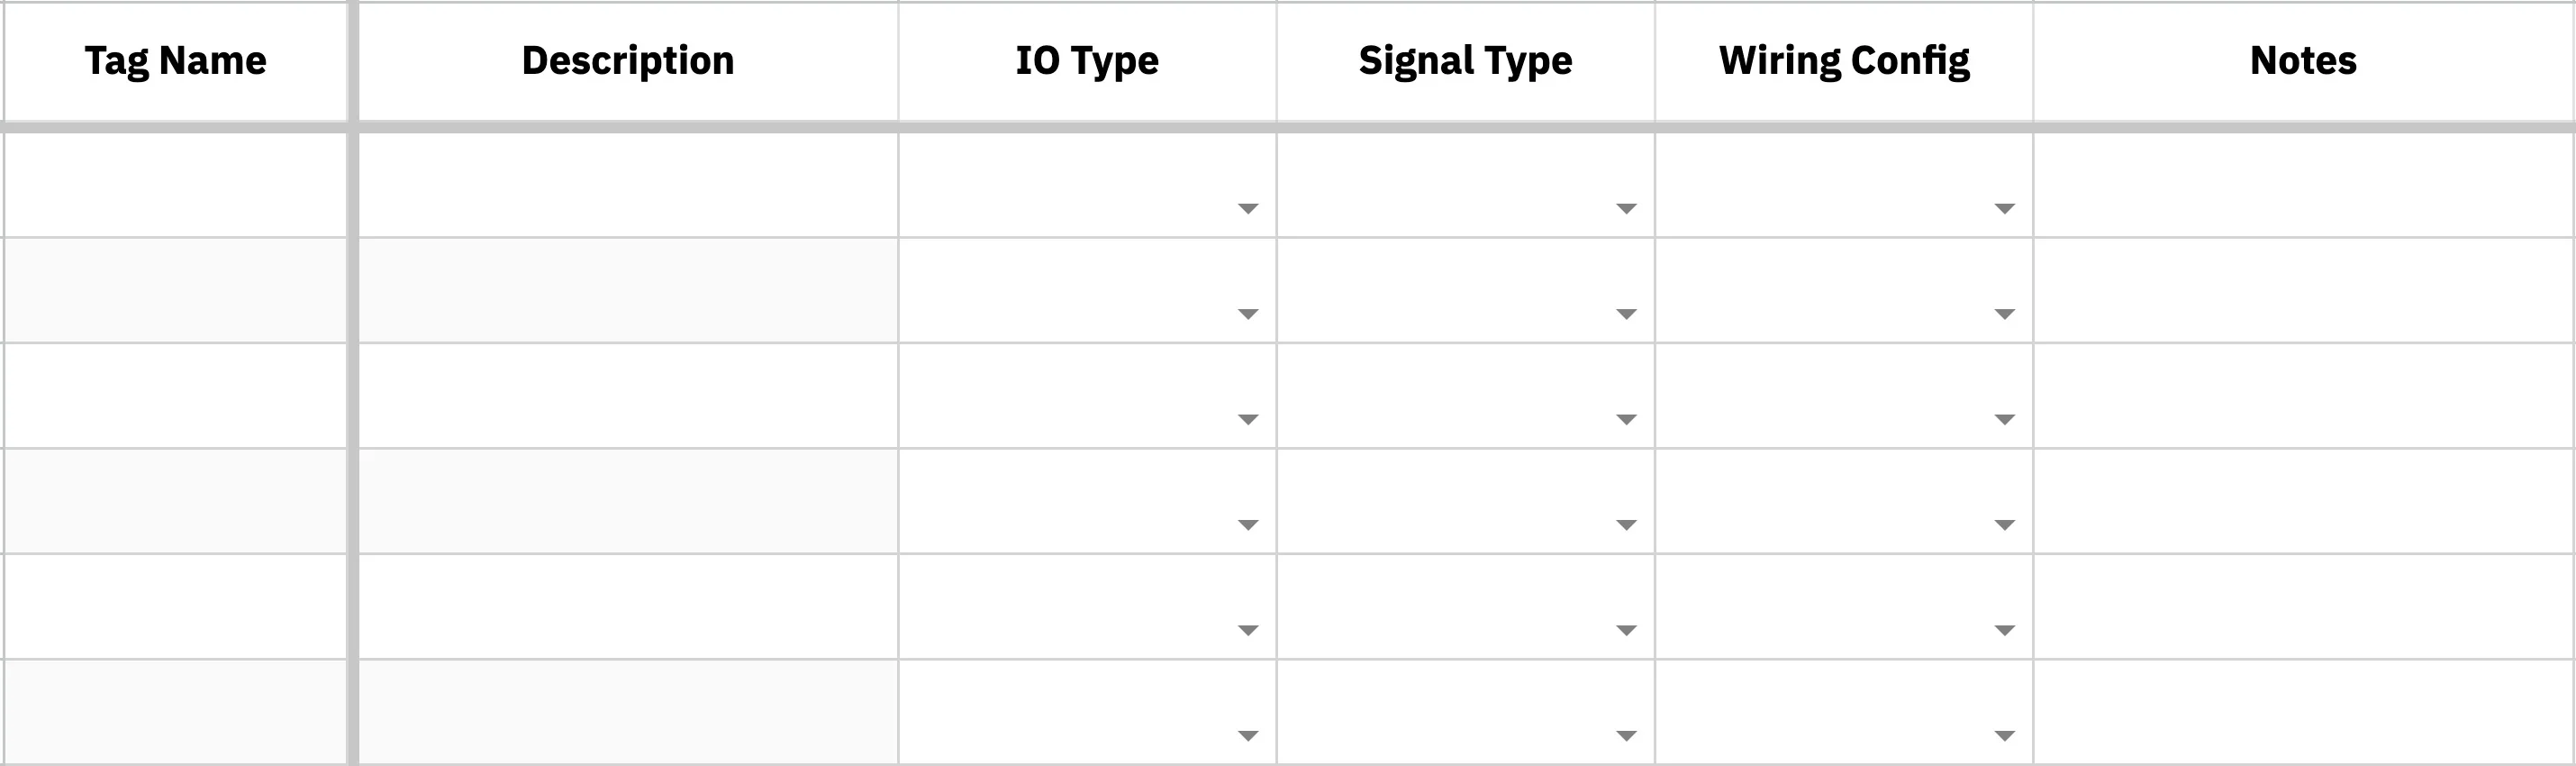The width and height of the screenshot is (2576, 766).
Task: Select the Signal Type column header
Action: [1465, 62]
